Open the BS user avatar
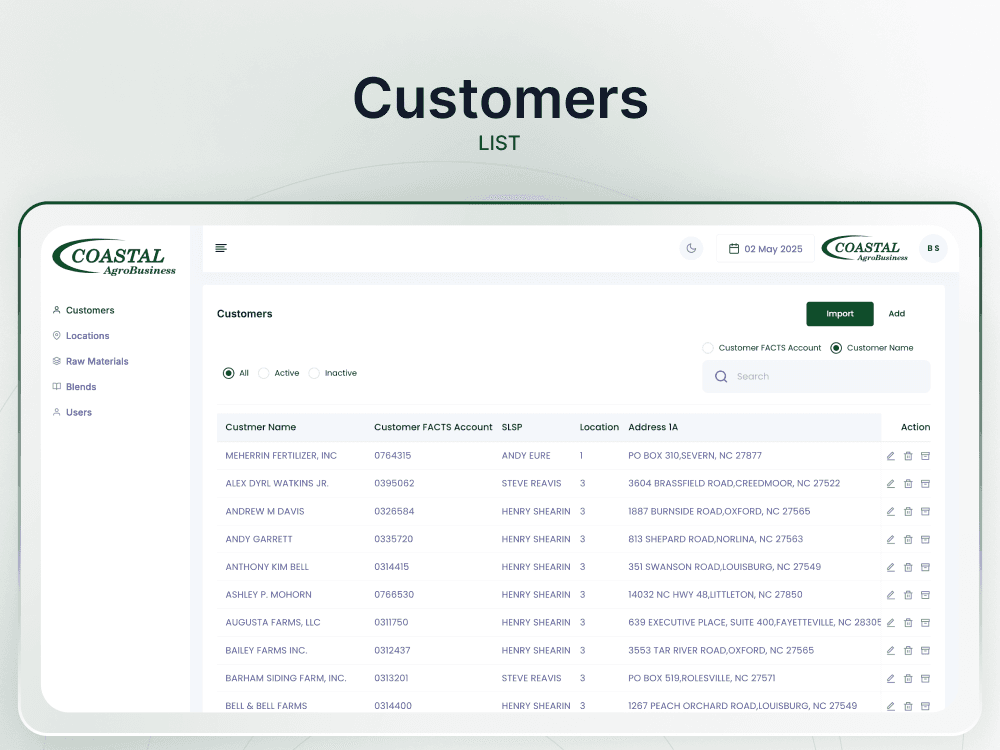 [933, 248]
